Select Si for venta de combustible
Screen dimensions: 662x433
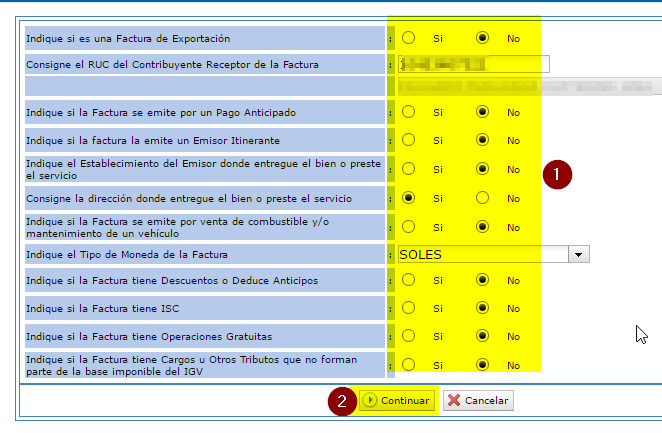[409, 227]
